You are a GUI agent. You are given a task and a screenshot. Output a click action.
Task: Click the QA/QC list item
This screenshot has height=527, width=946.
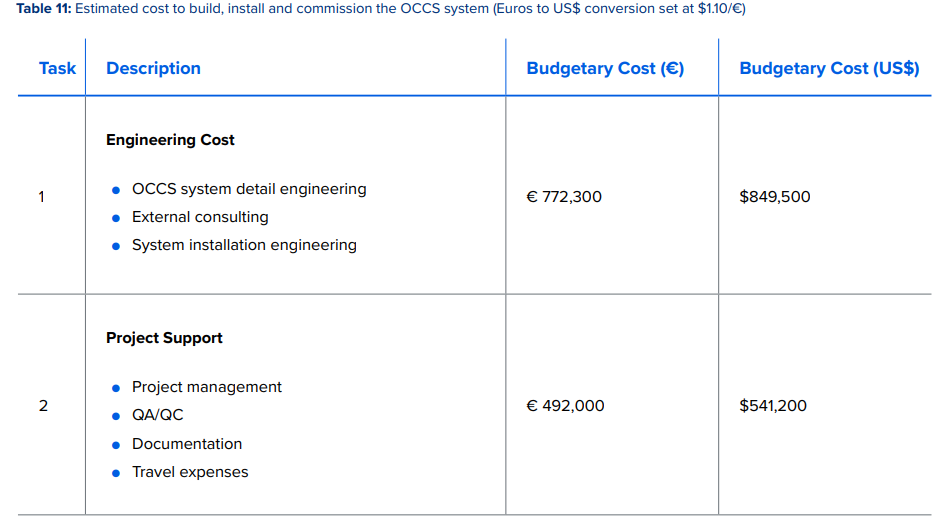tap(158, 415)
